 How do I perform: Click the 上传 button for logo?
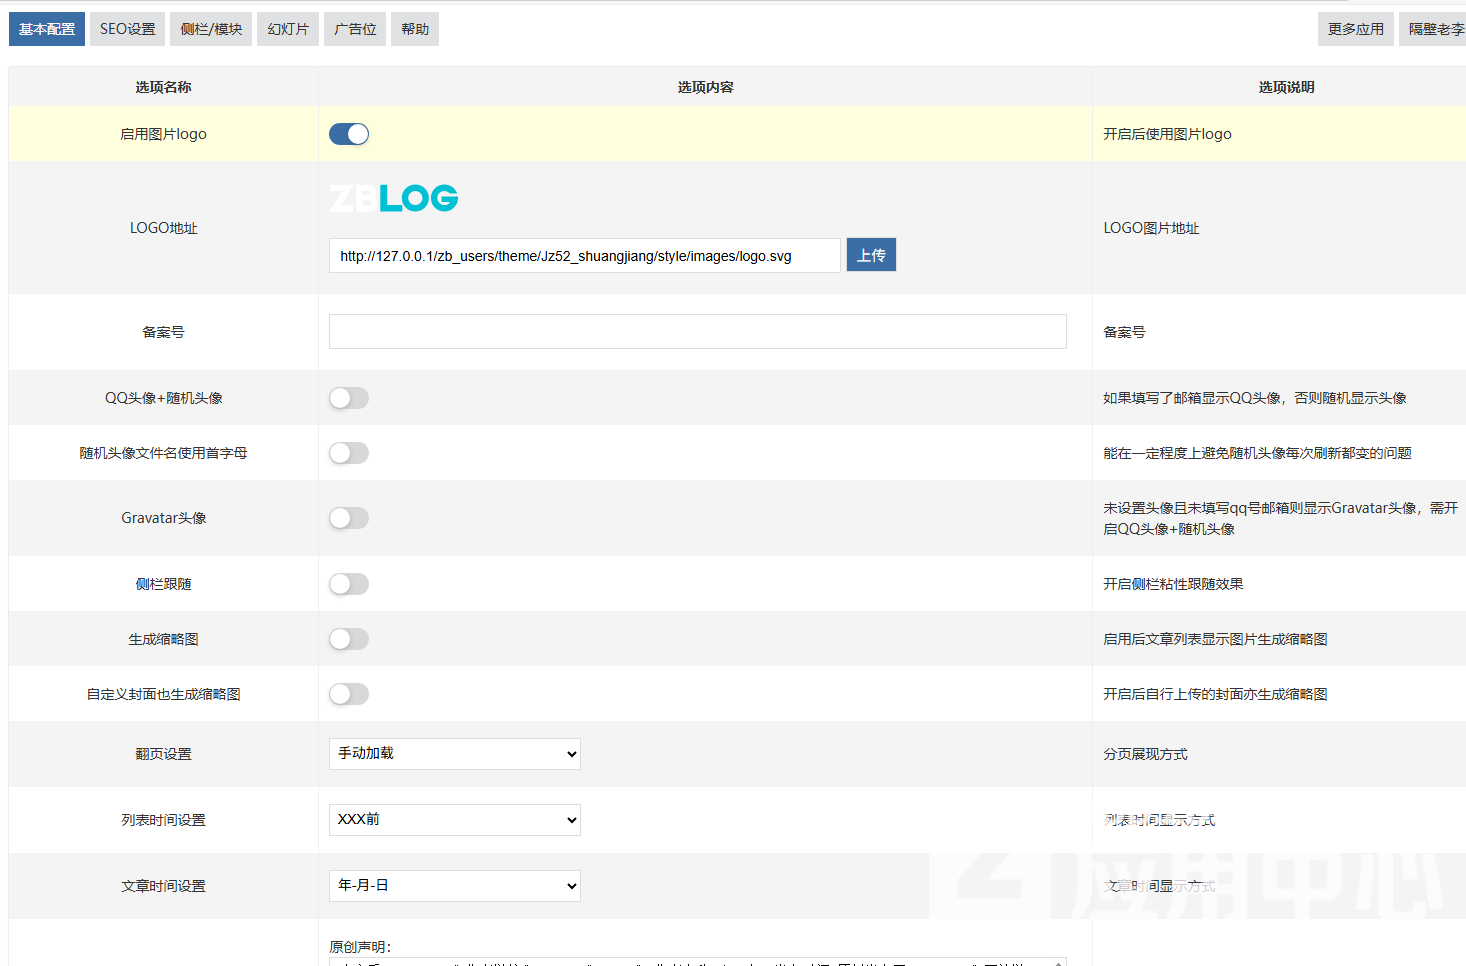(871, 255)
